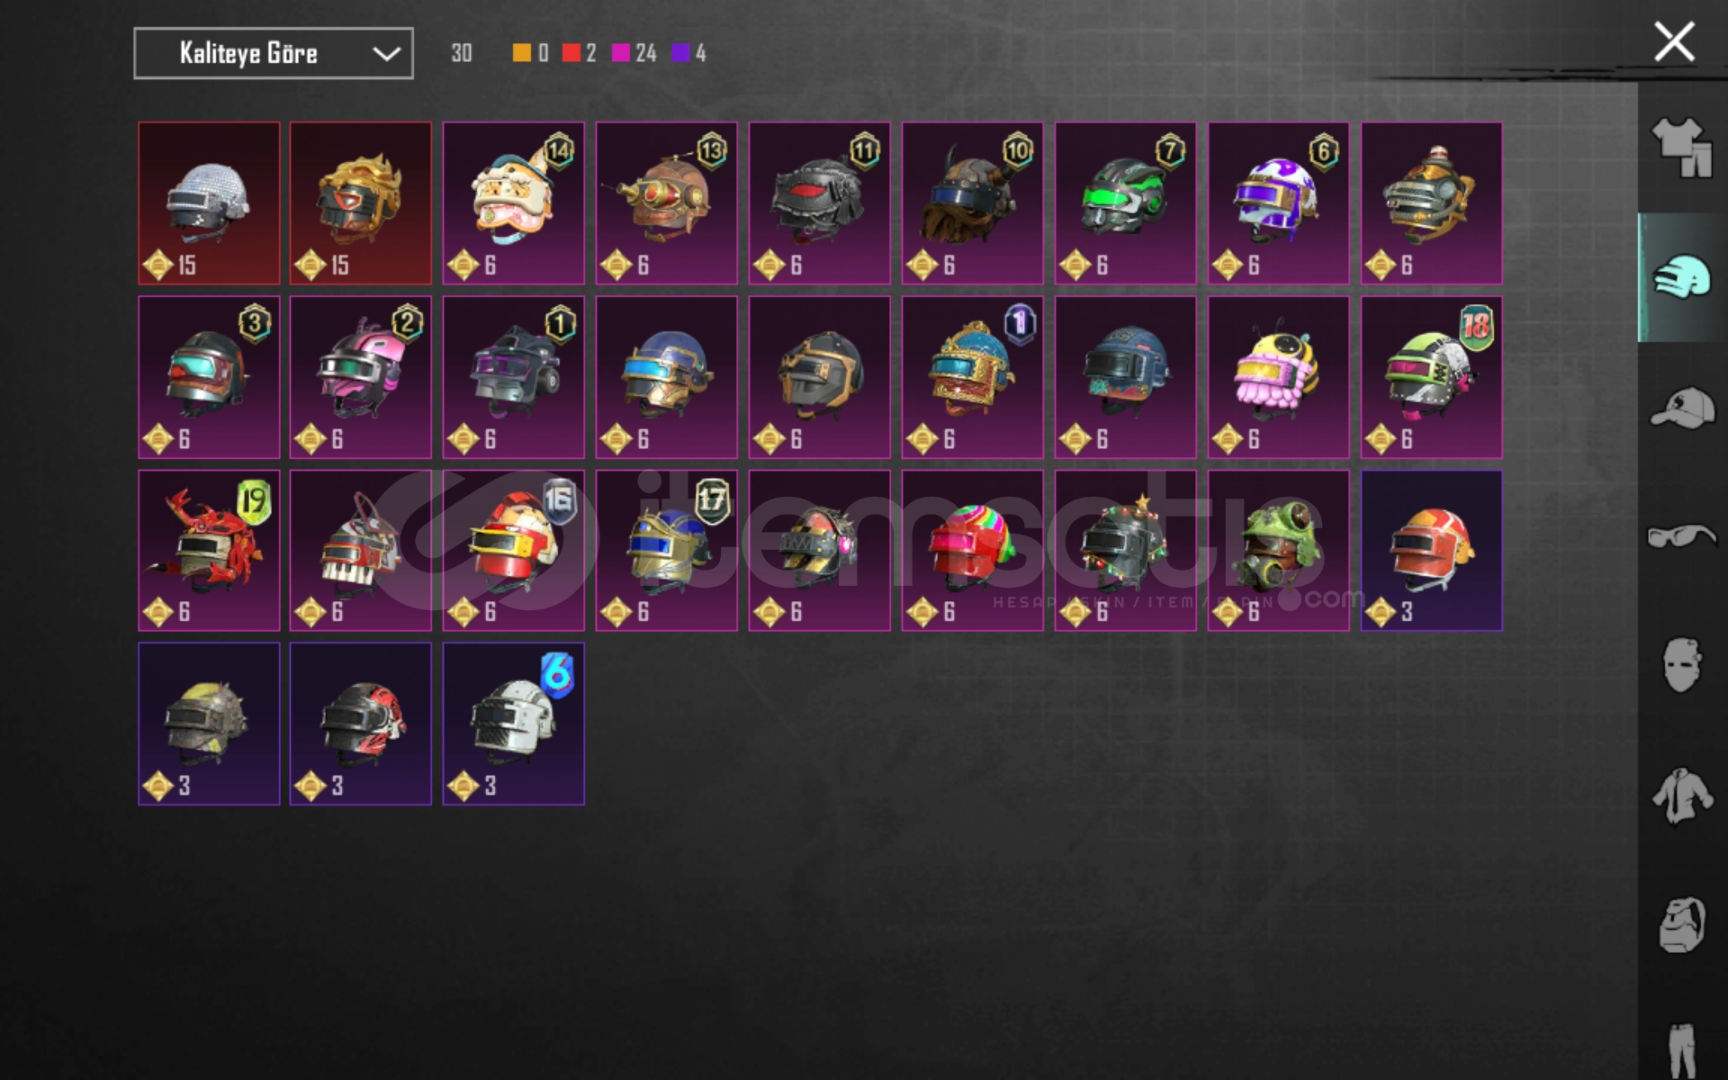
Task: Open the pants category icon
Action: coord(1682,1050)
